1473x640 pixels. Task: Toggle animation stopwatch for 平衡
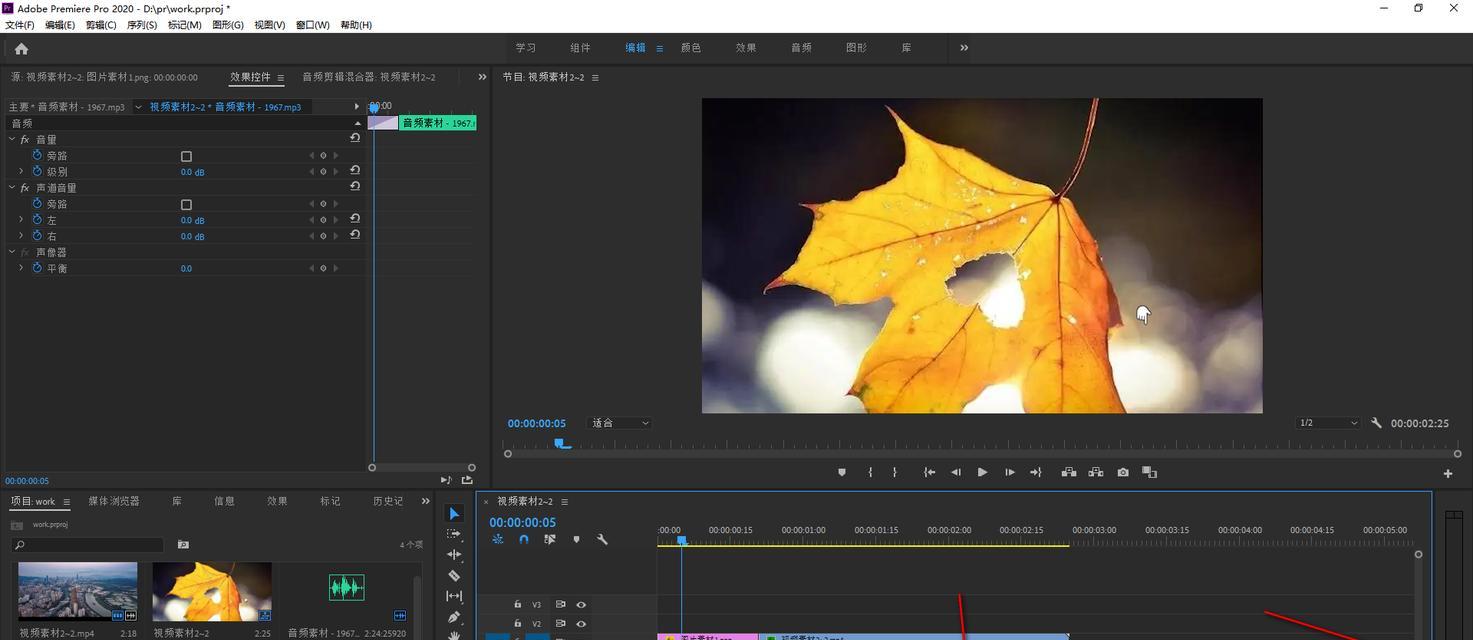tap(37, 268)
